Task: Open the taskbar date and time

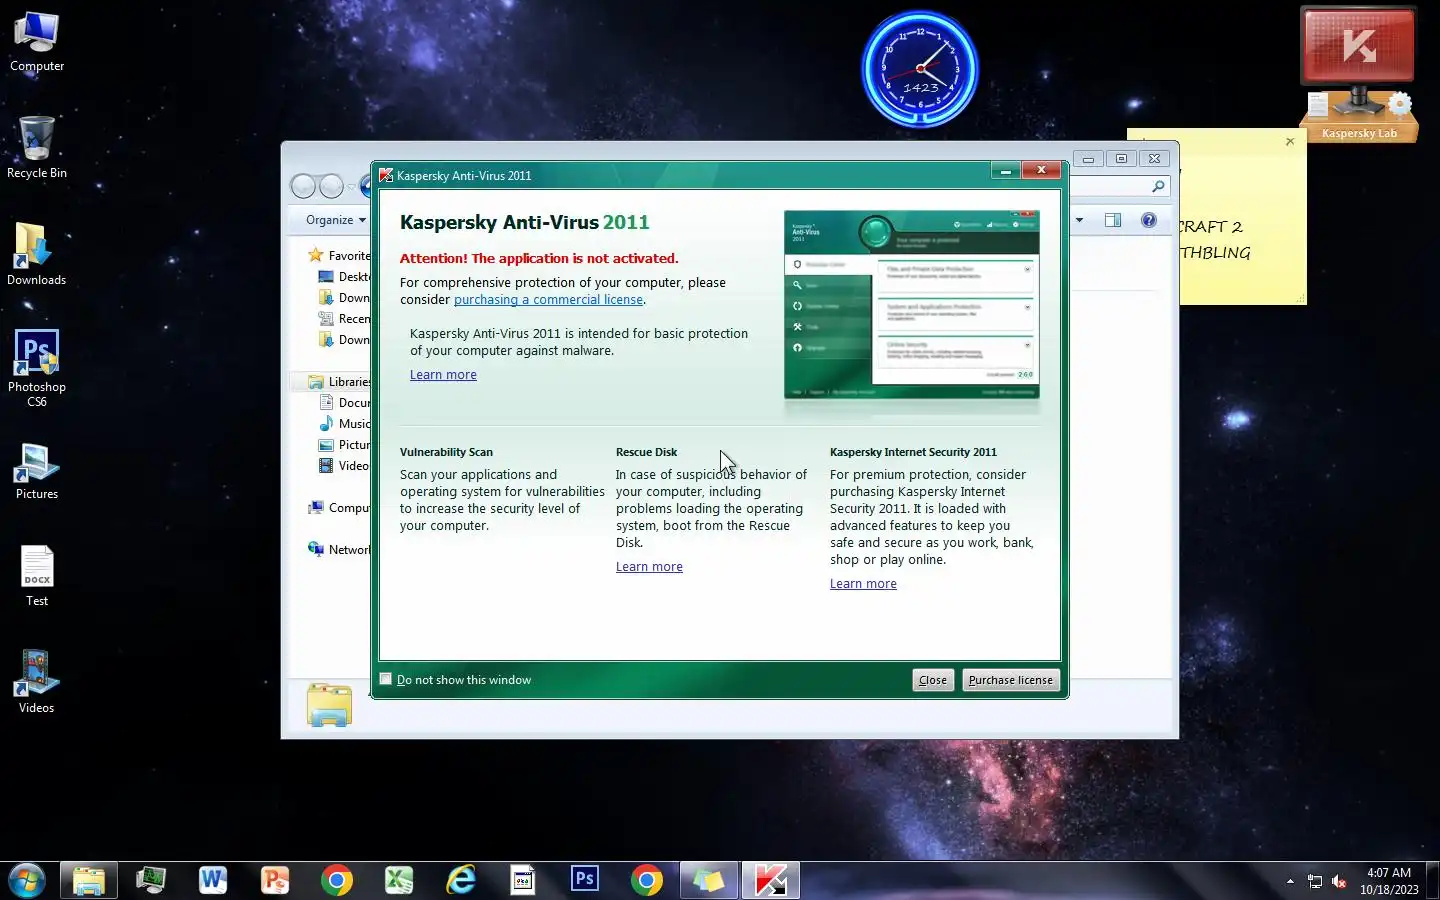Action: tap(1389, 881)
